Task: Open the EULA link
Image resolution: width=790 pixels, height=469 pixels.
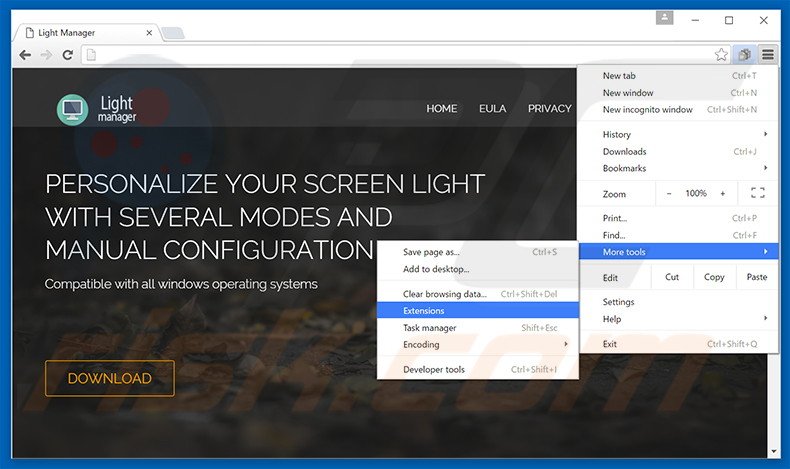Action: (492, 108)
